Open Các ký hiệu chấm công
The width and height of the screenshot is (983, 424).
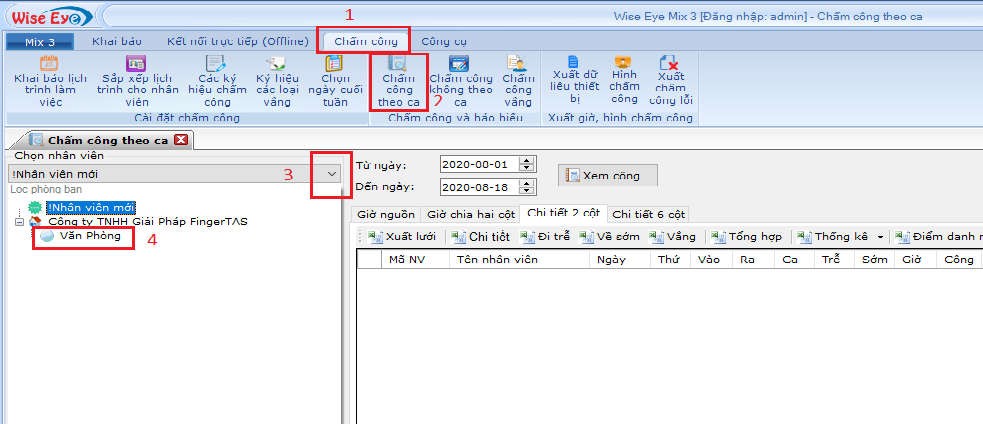click(216, 80)
